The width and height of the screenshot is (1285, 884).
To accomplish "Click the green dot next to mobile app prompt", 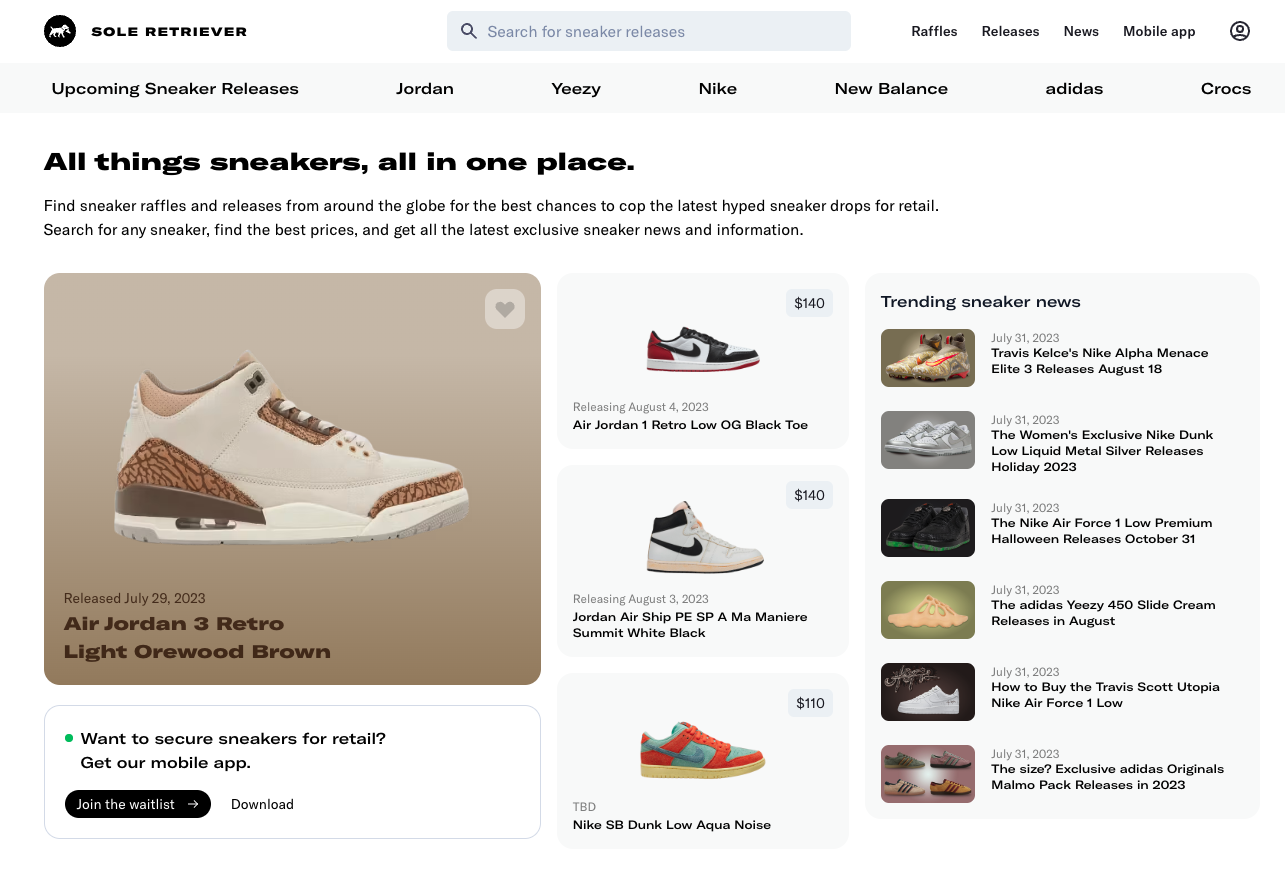I will tap(67, 737).
